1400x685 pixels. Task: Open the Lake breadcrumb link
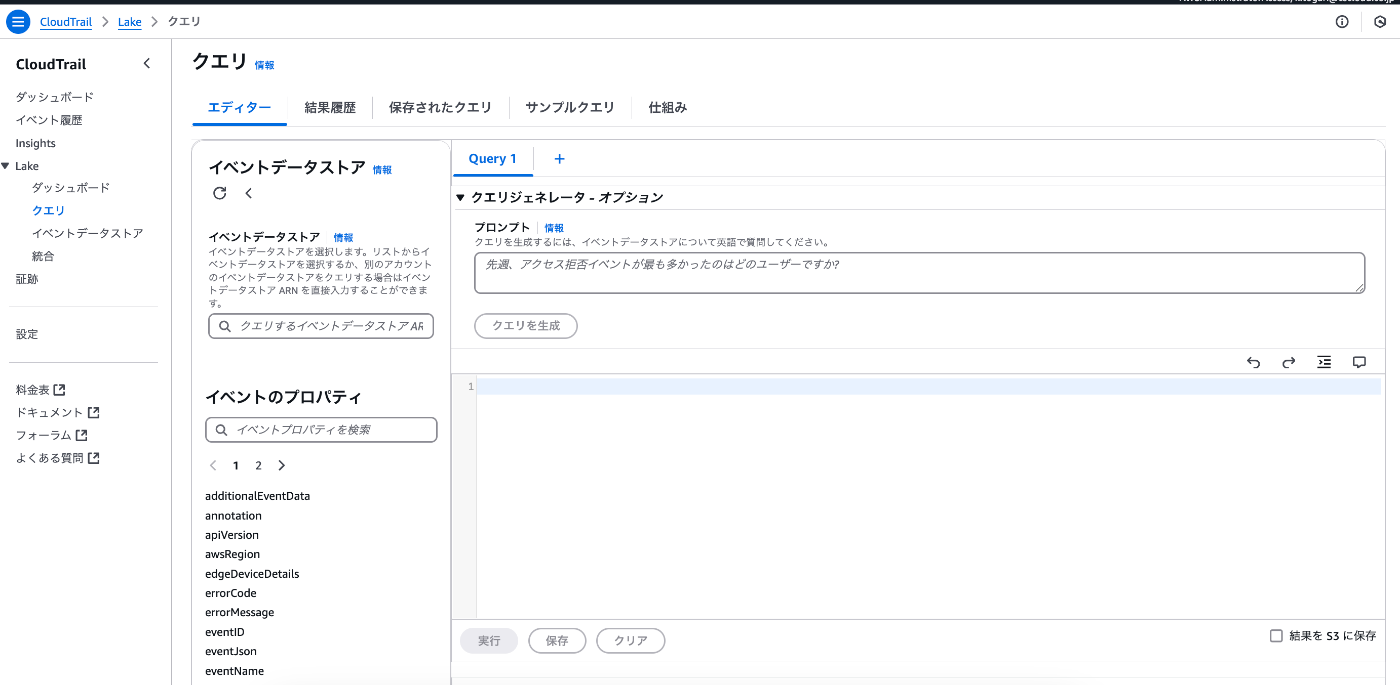coord(130,22)
